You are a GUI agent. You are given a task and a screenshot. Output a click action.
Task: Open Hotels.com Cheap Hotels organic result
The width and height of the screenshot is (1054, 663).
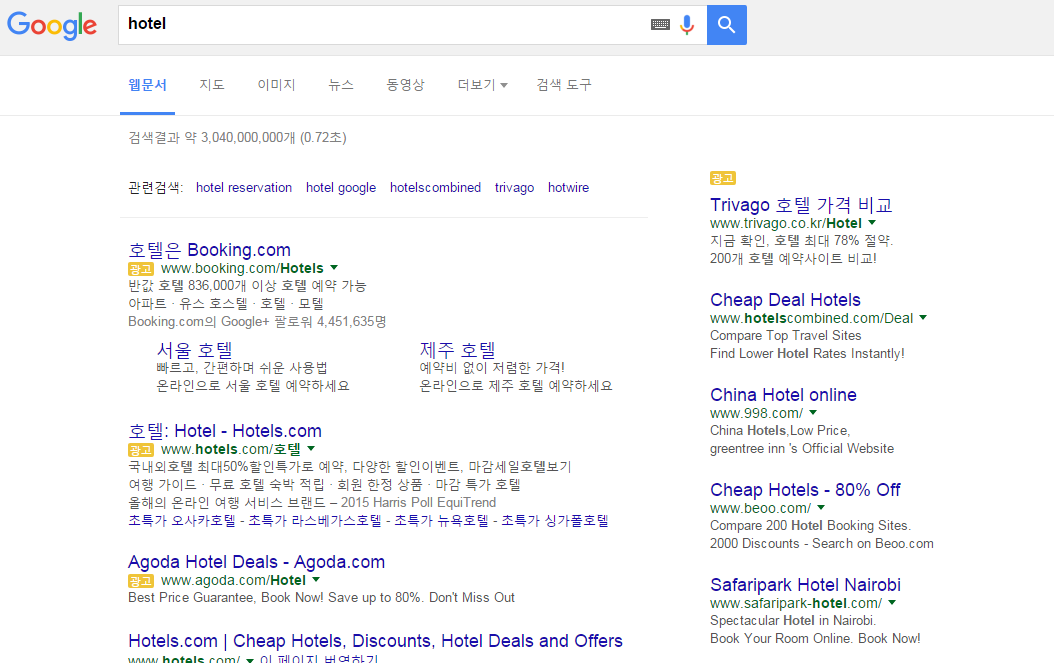(x=375, y=641)
